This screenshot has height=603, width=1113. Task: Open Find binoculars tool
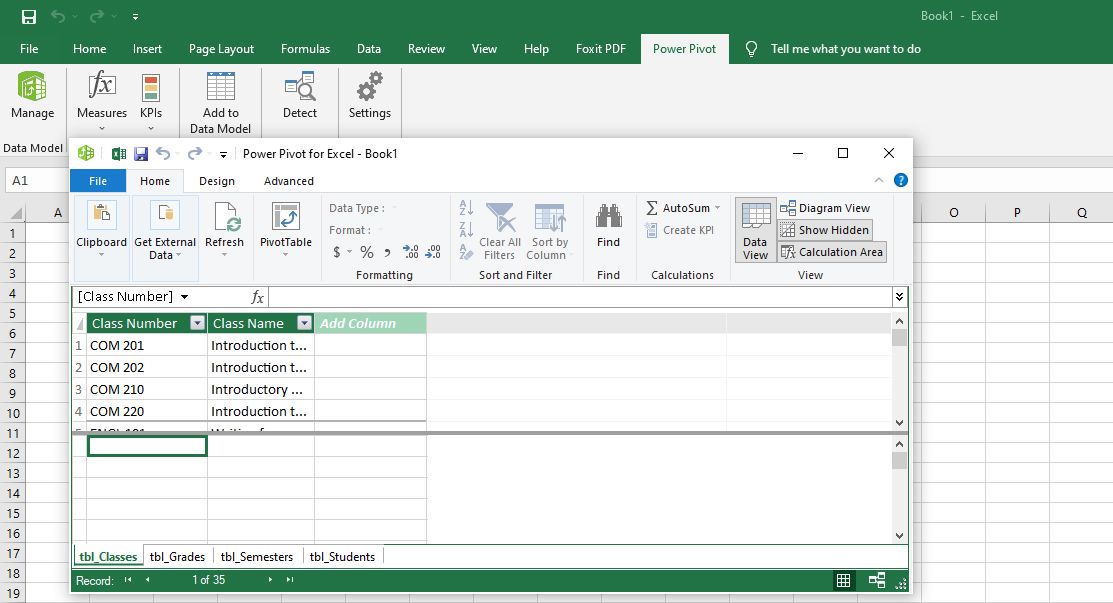(x=608, y=218)
